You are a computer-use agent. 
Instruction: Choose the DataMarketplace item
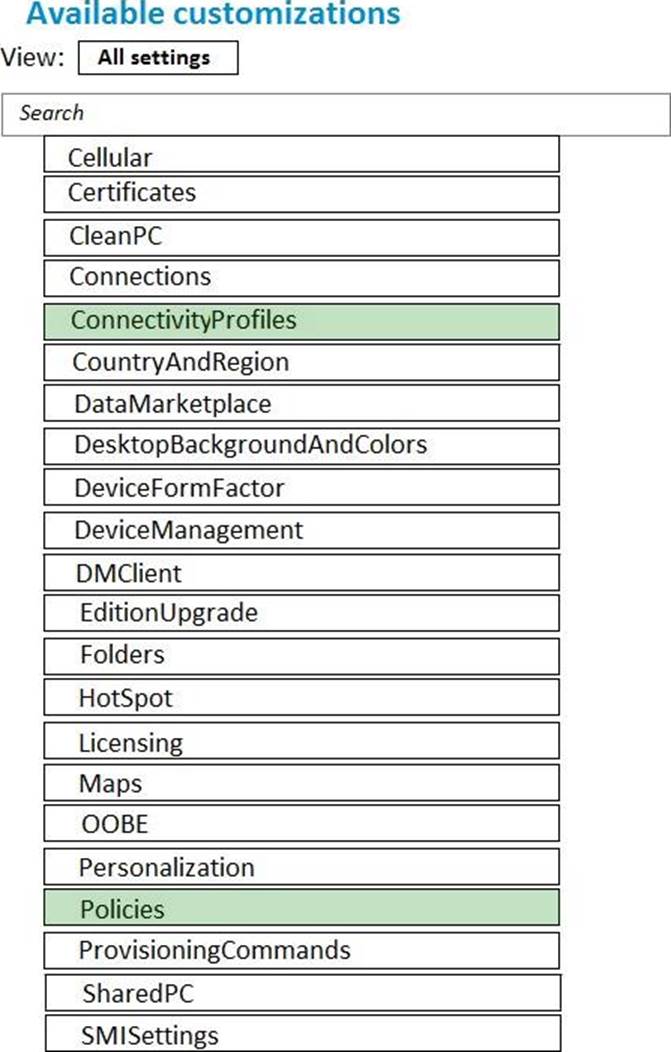click(301, 404)
